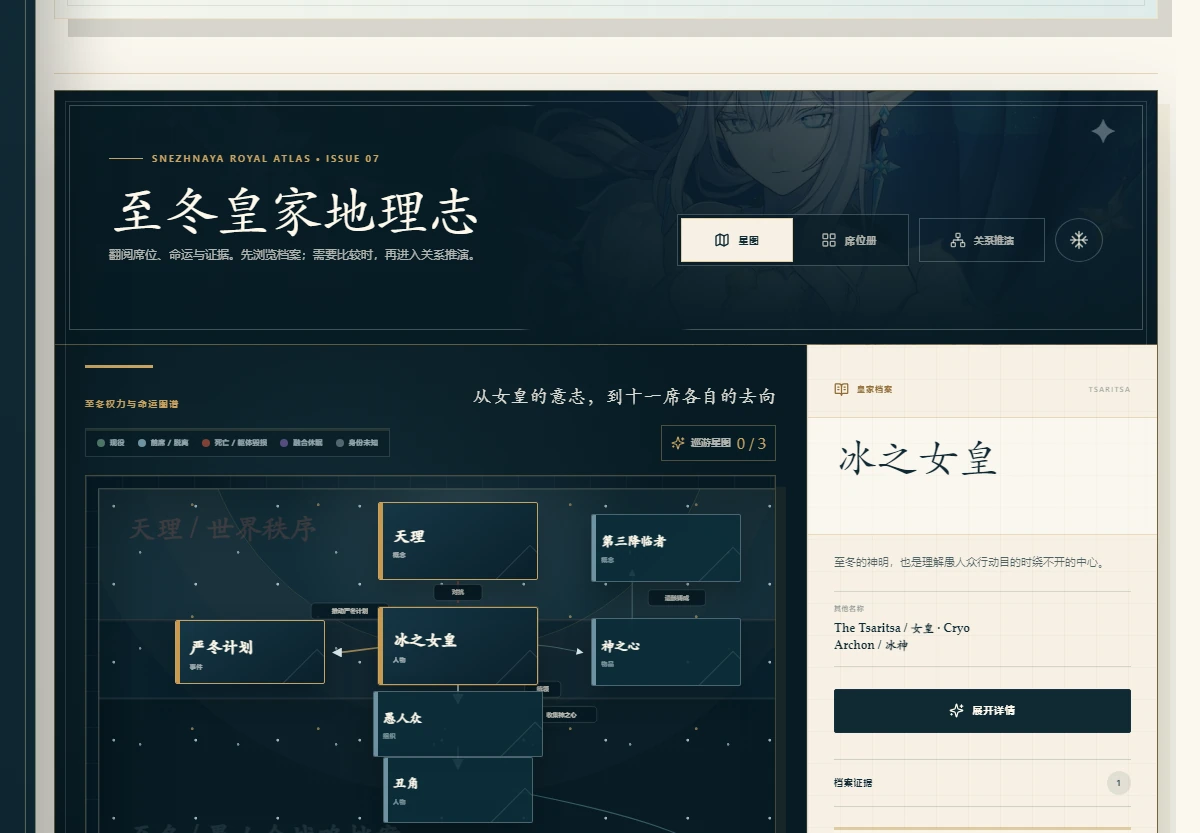
Task: Click the 现役 legend dot
Action: click(x=101, y=443)
